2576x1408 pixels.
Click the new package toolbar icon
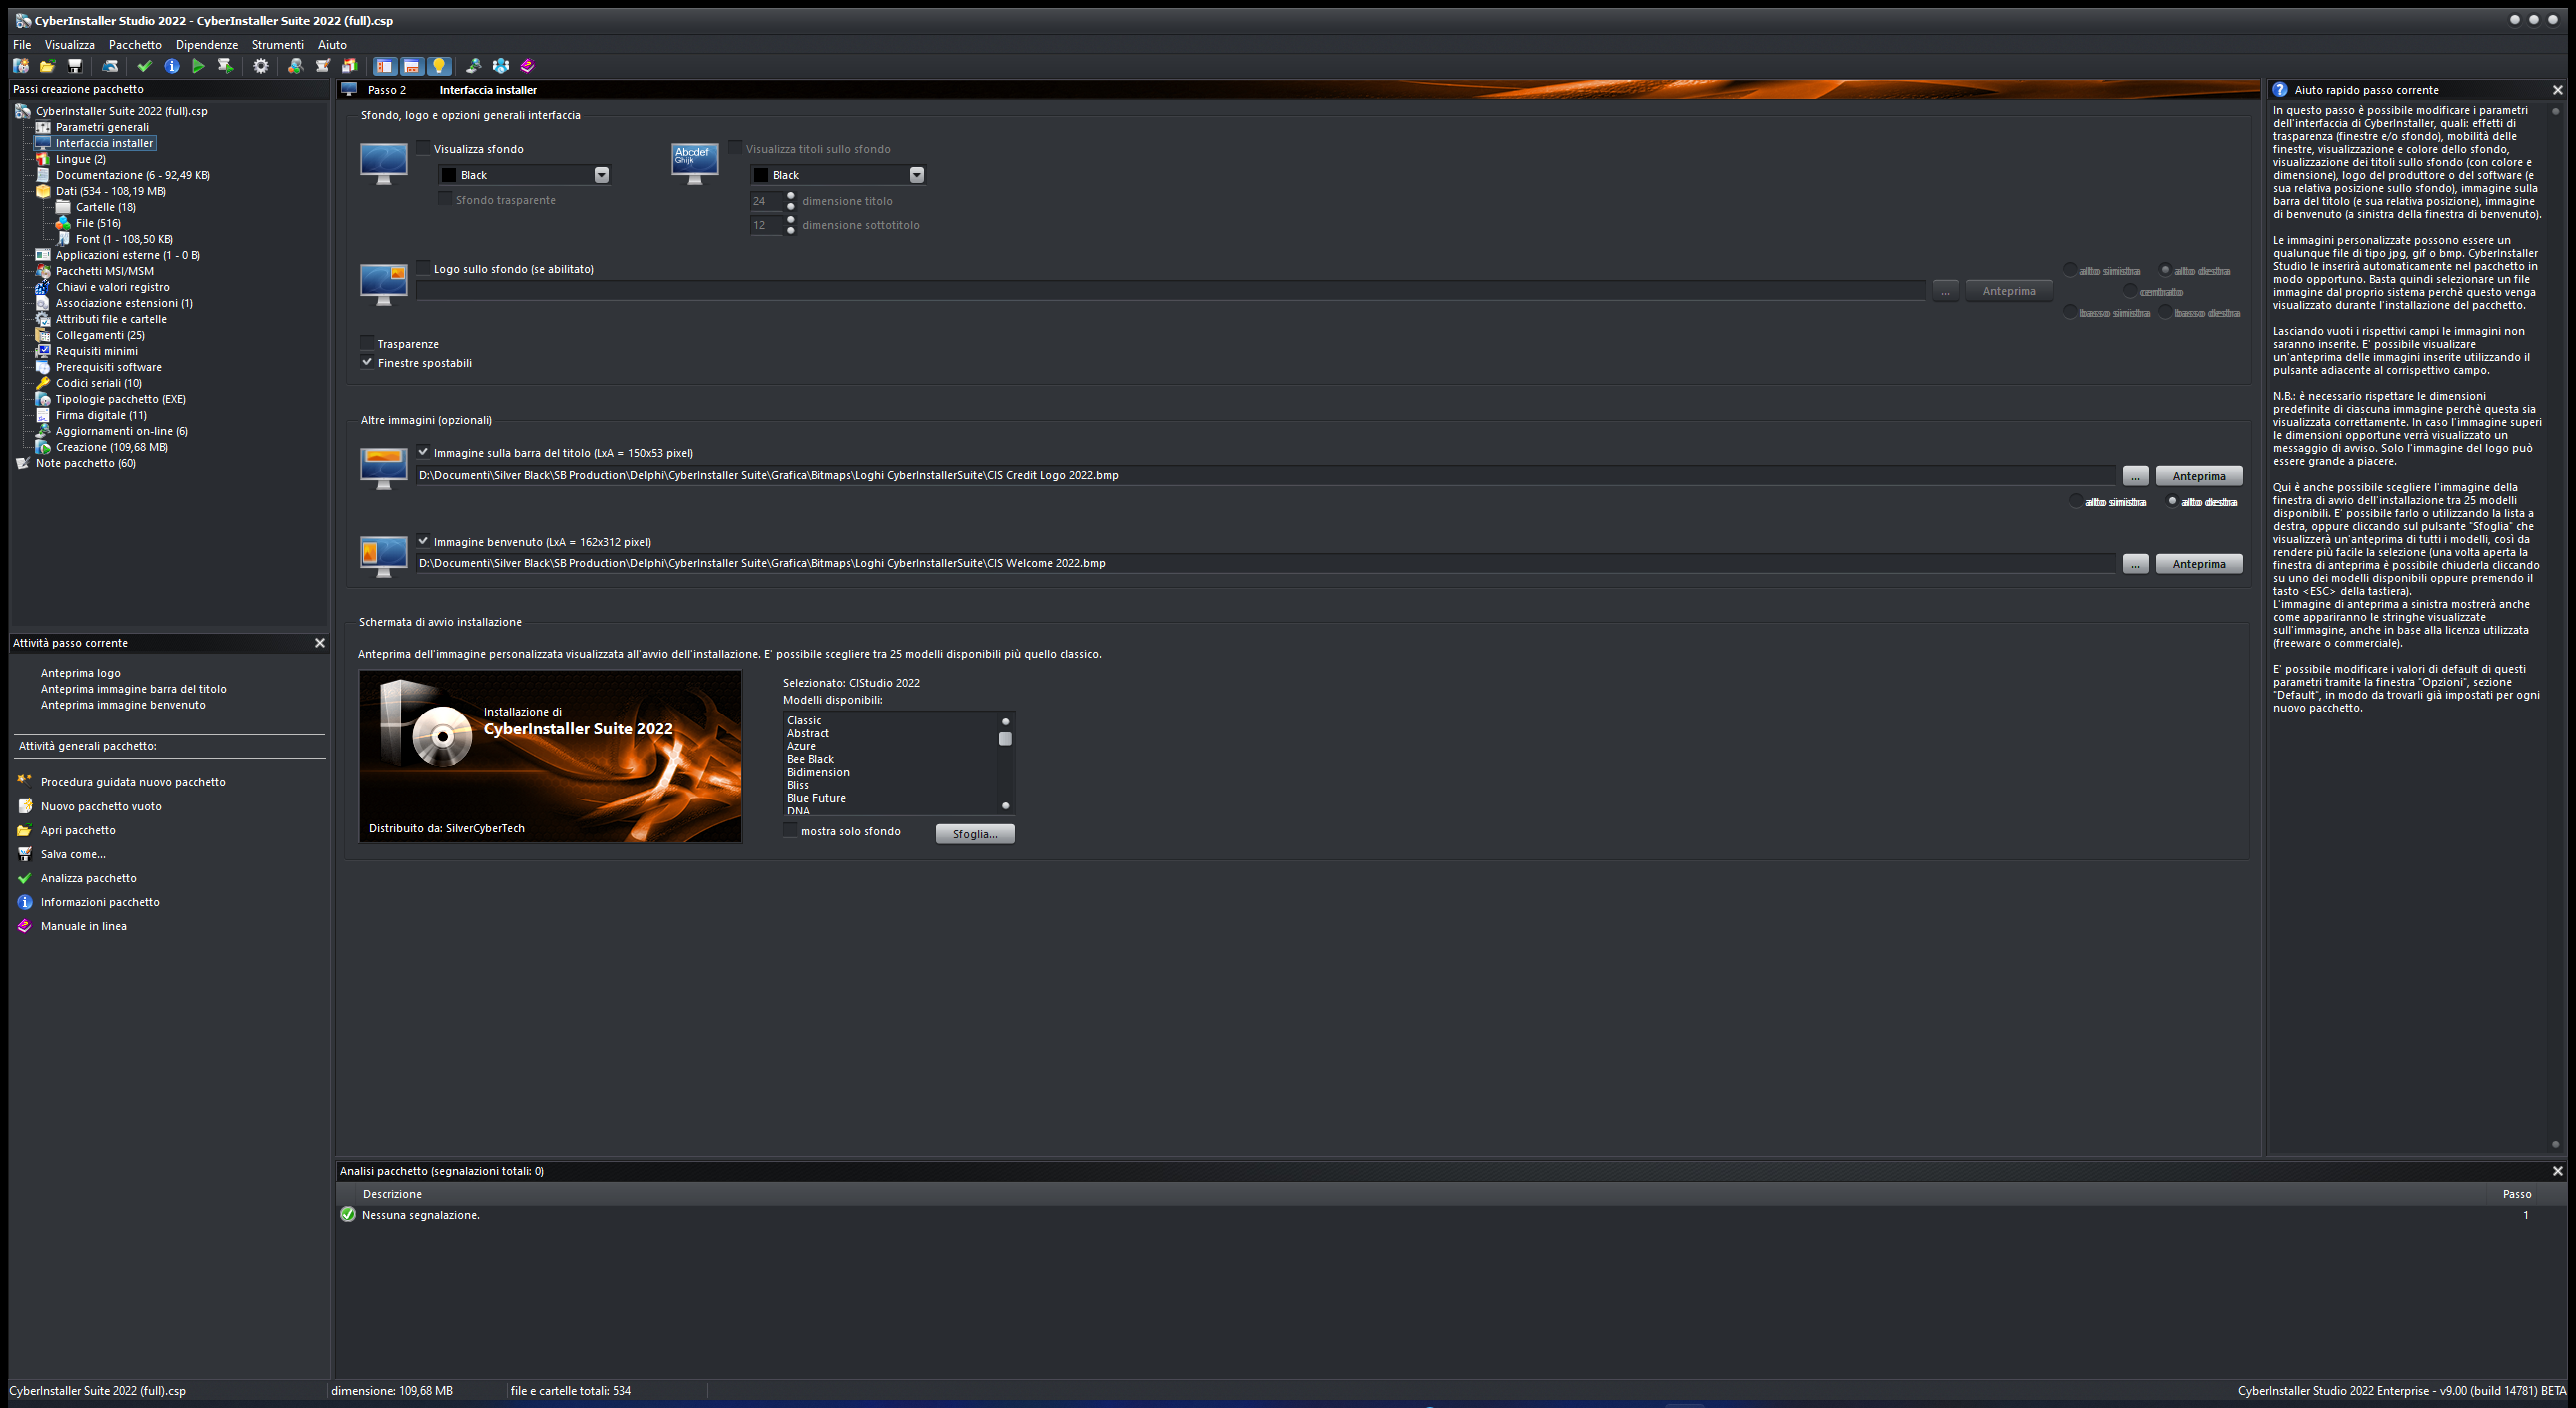(21, 66)
